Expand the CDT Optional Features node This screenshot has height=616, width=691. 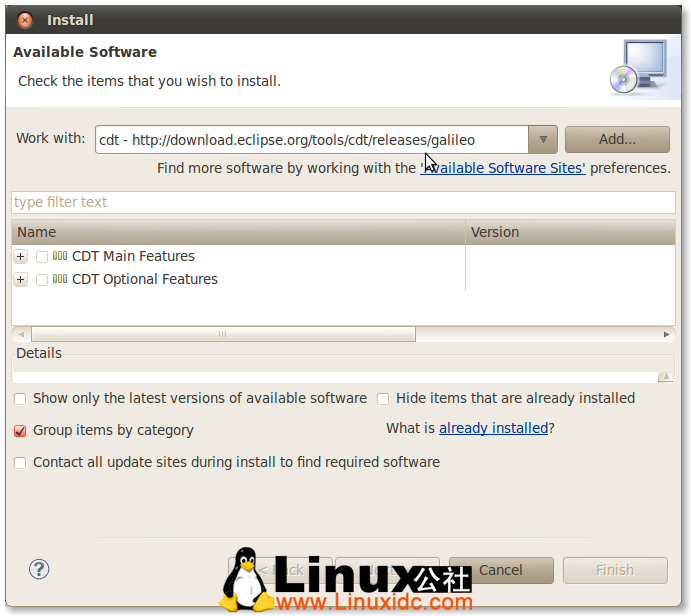click(21, 279)
